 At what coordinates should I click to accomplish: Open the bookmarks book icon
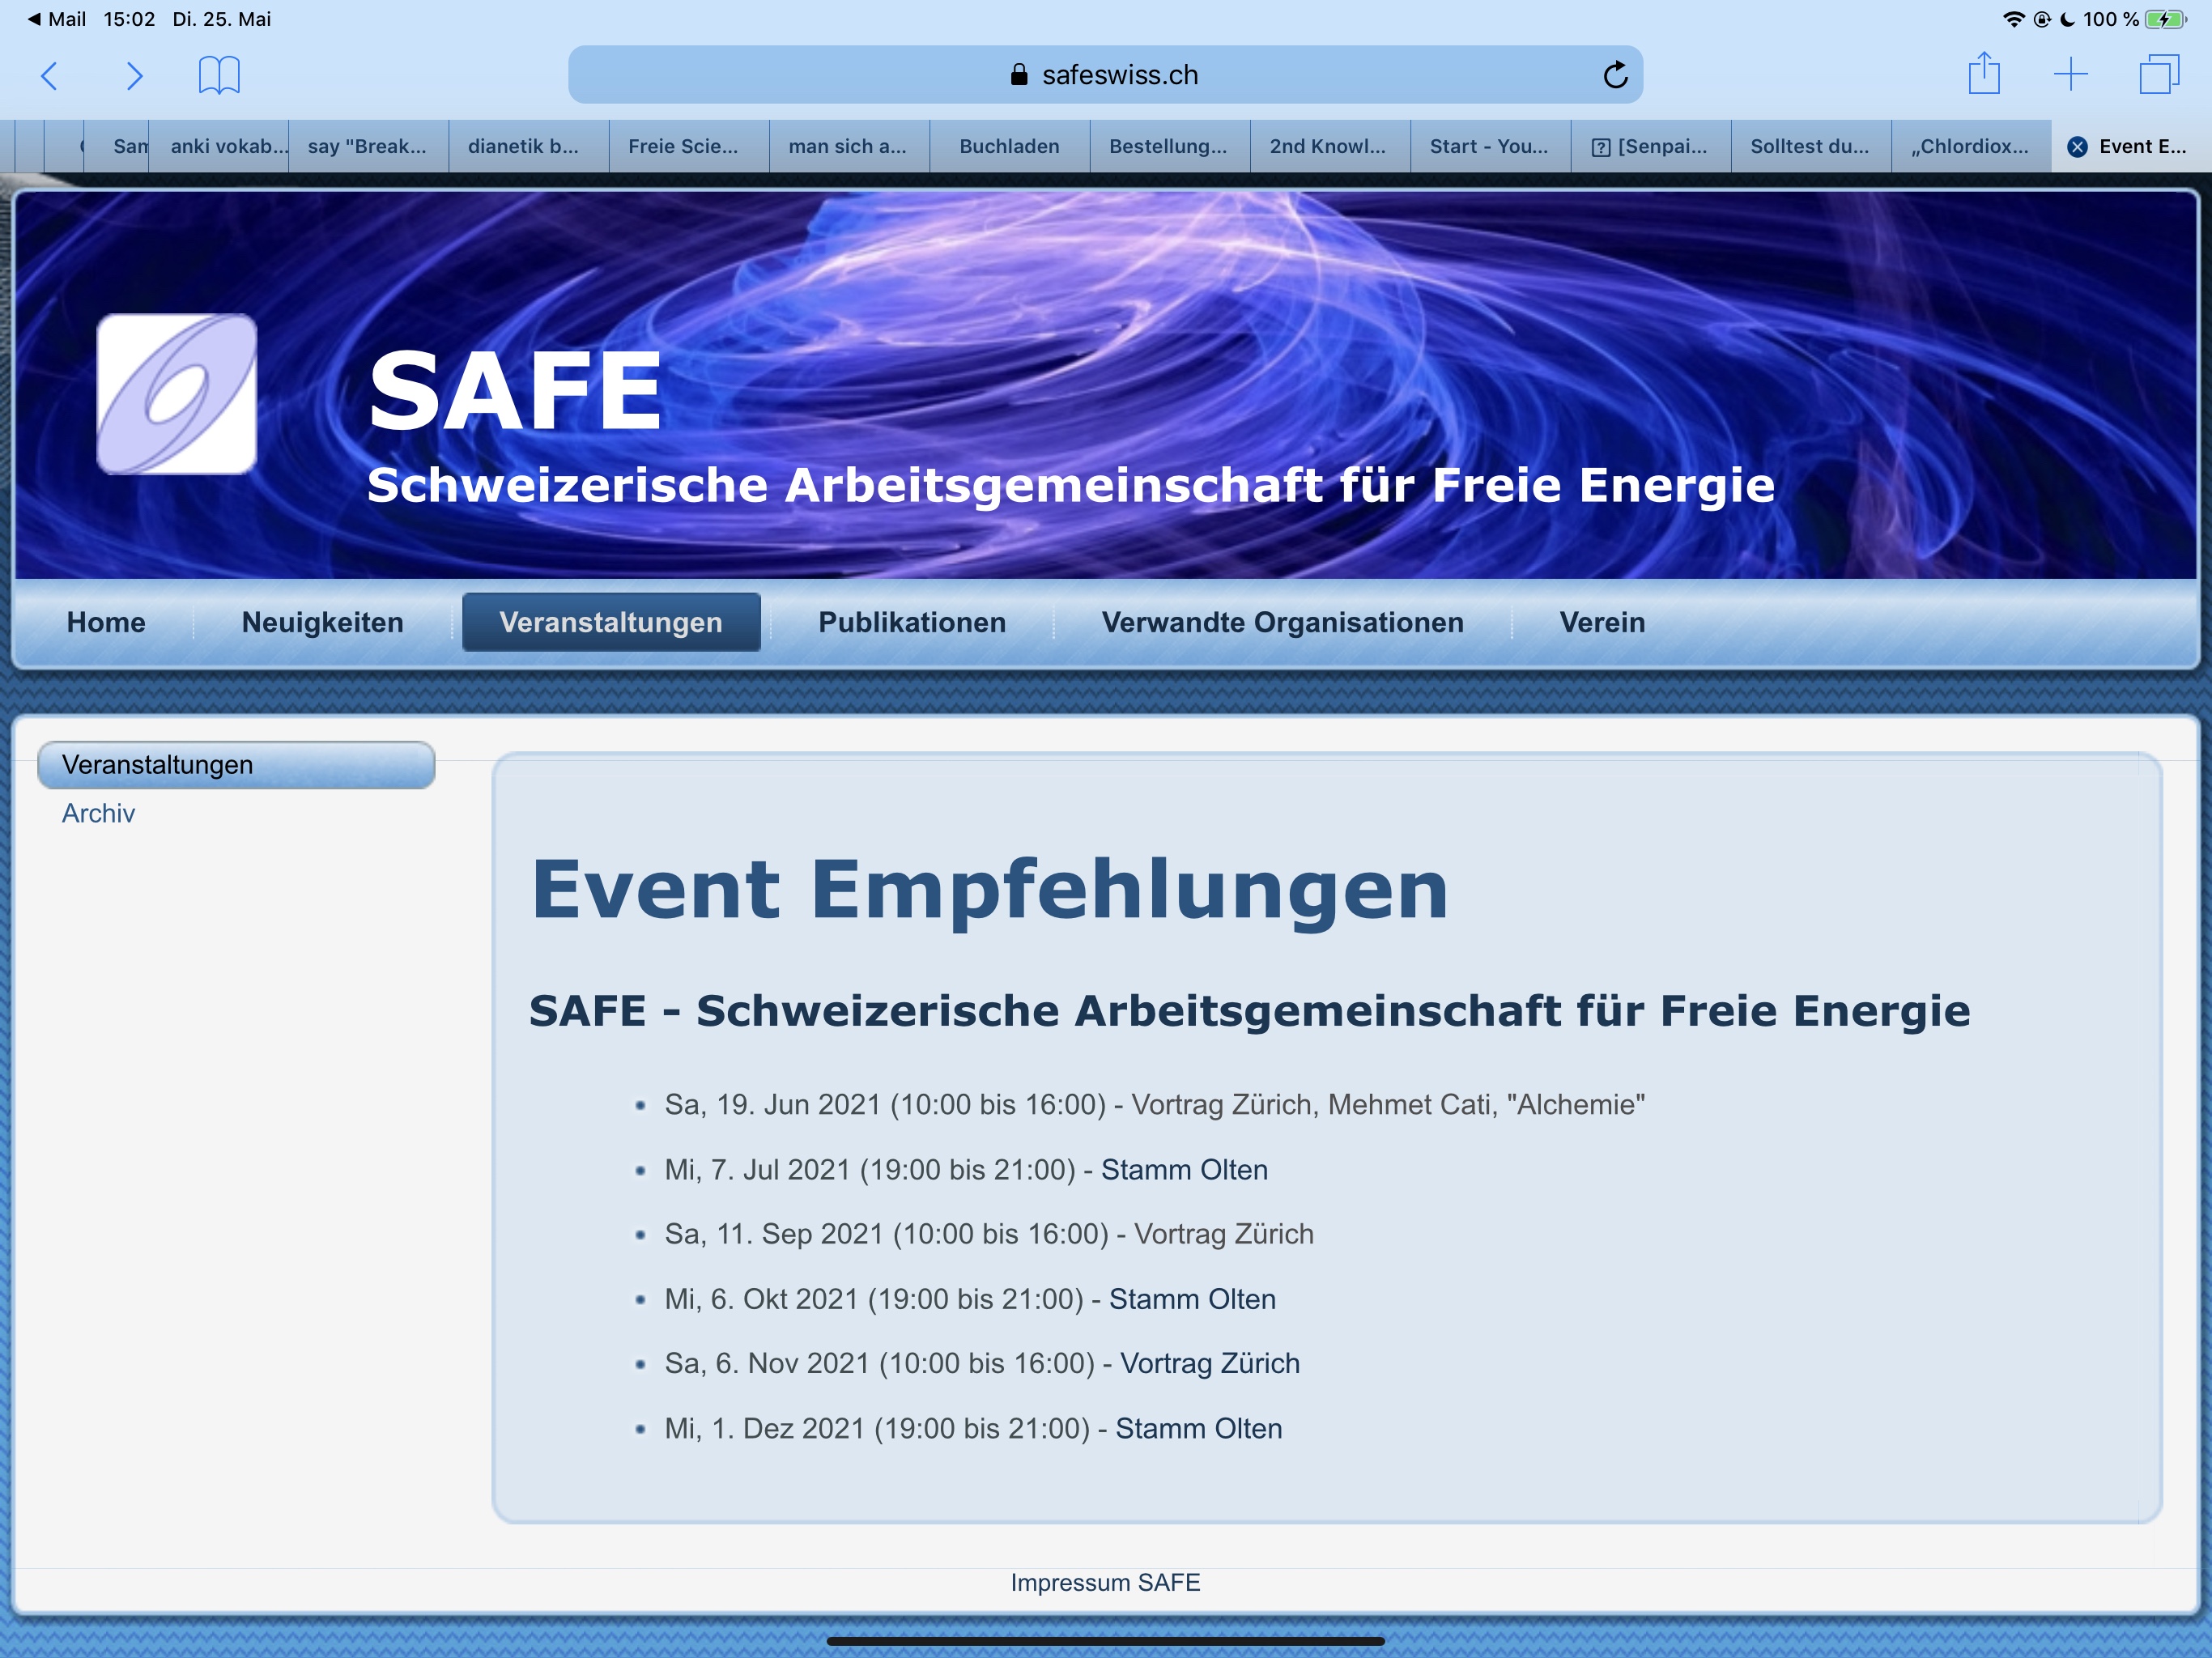tap(219, 75)
